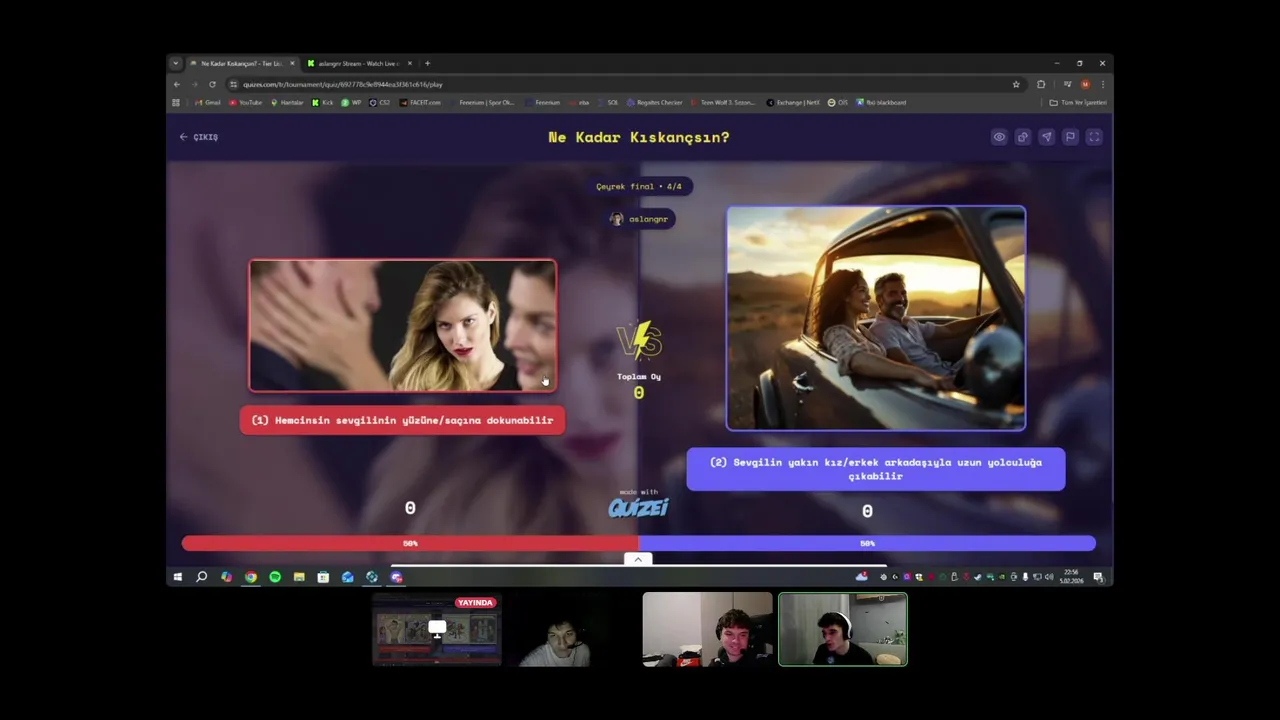This screenshot has width=1280, height=720.
Task: Open the Regattes Checker bookmark
Action: [x=654, y=102]
